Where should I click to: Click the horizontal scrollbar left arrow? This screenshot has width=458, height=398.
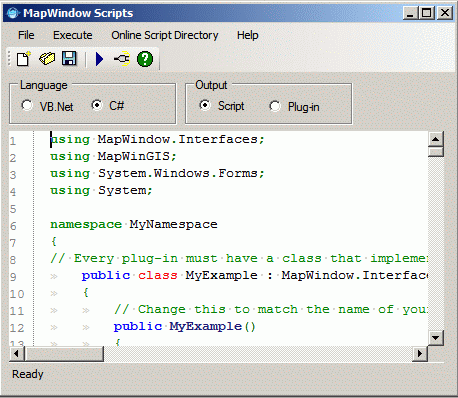pyautogui.click(x=17, y=353)
